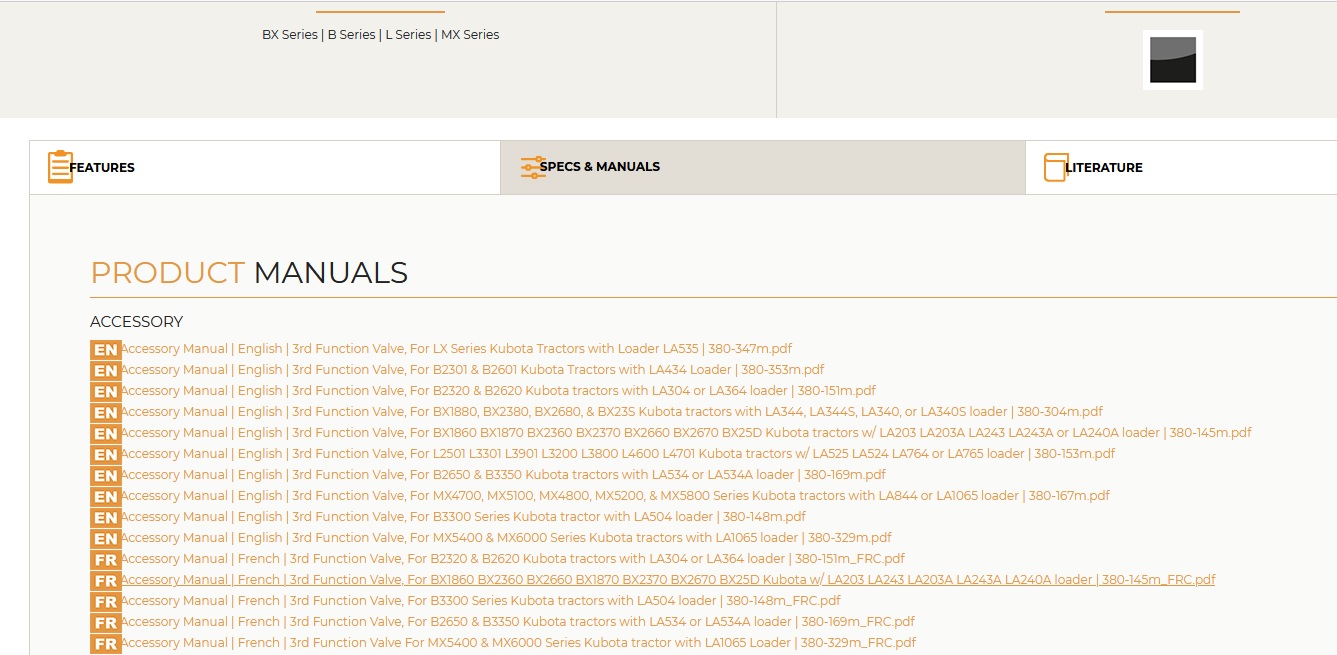The height and width of the screenshot is (655, 1337).
Task: Switch to the Features tab
Action: tap(102, 168)
